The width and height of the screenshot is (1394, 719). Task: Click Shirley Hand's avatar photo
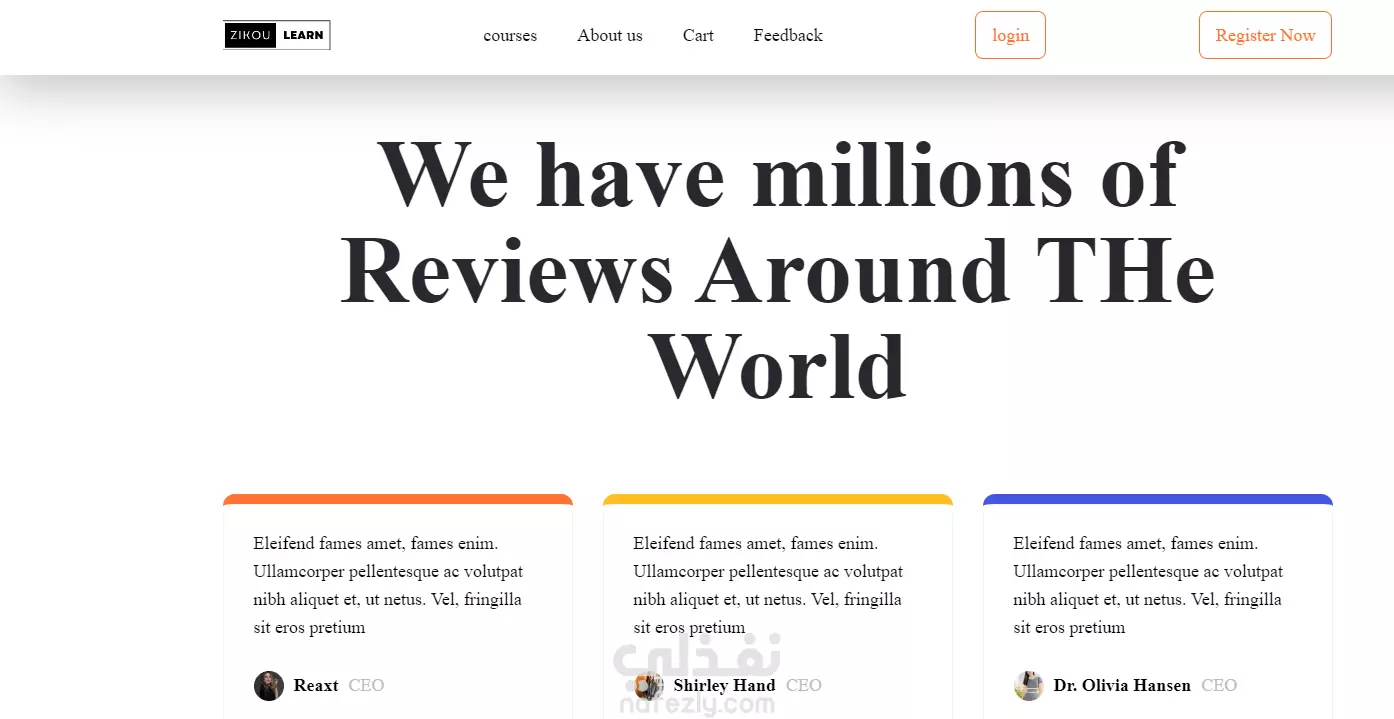pos(649,686)
